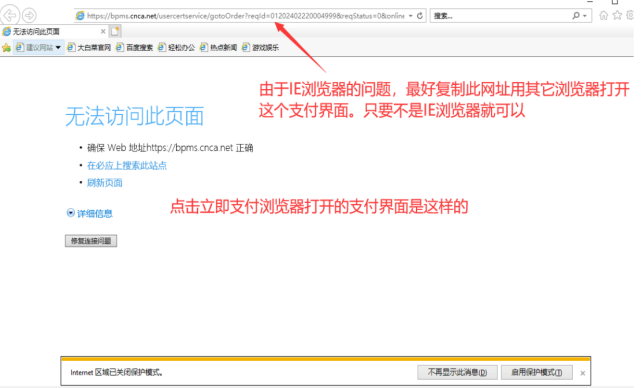The height and width of the screenshot is (388, 641).
Task: Click the 刷新页面 link
Action: pyautogui.click(x=105, y=183)
